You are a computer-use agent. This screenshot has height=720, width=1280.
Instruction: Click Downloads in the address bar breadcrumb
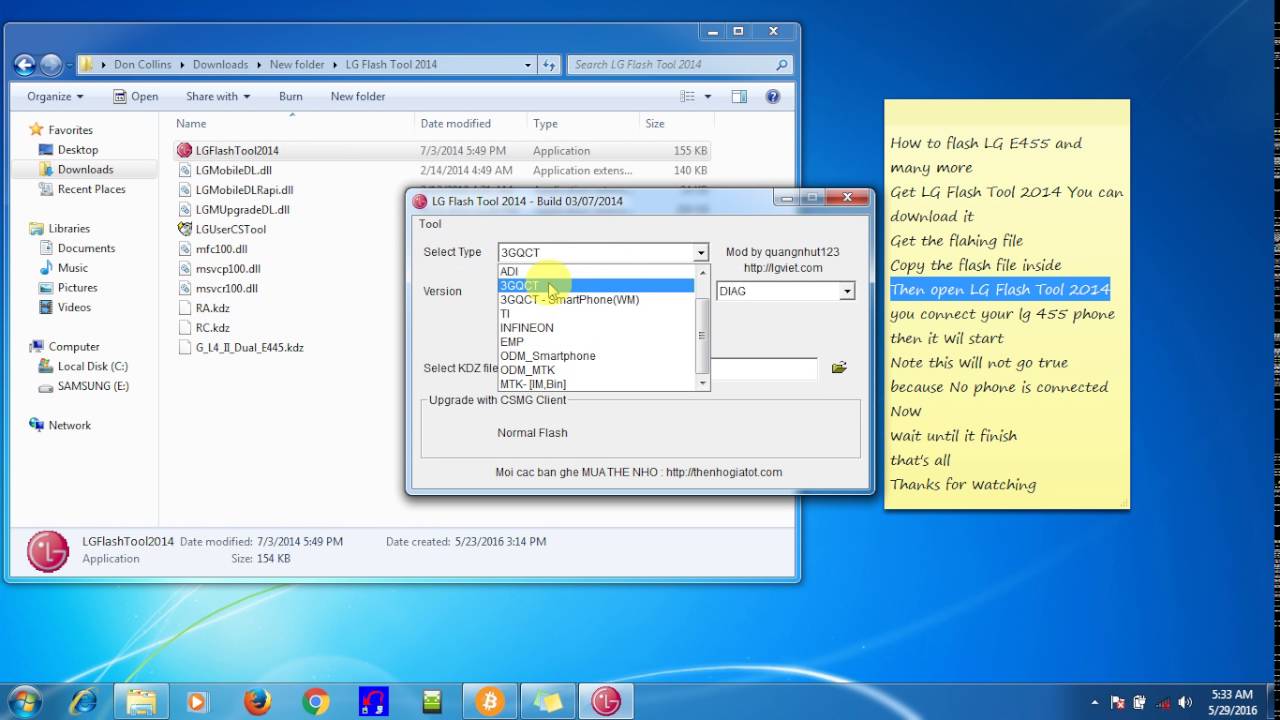coord(220,65)
